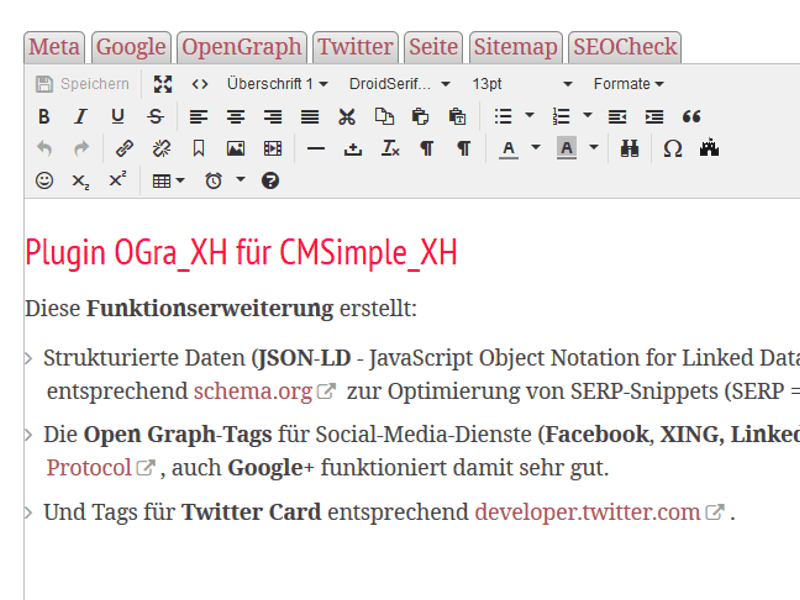This screenshot has width=800, height=600.
Task: Apply the background highlight color
Action: (566, 149)
